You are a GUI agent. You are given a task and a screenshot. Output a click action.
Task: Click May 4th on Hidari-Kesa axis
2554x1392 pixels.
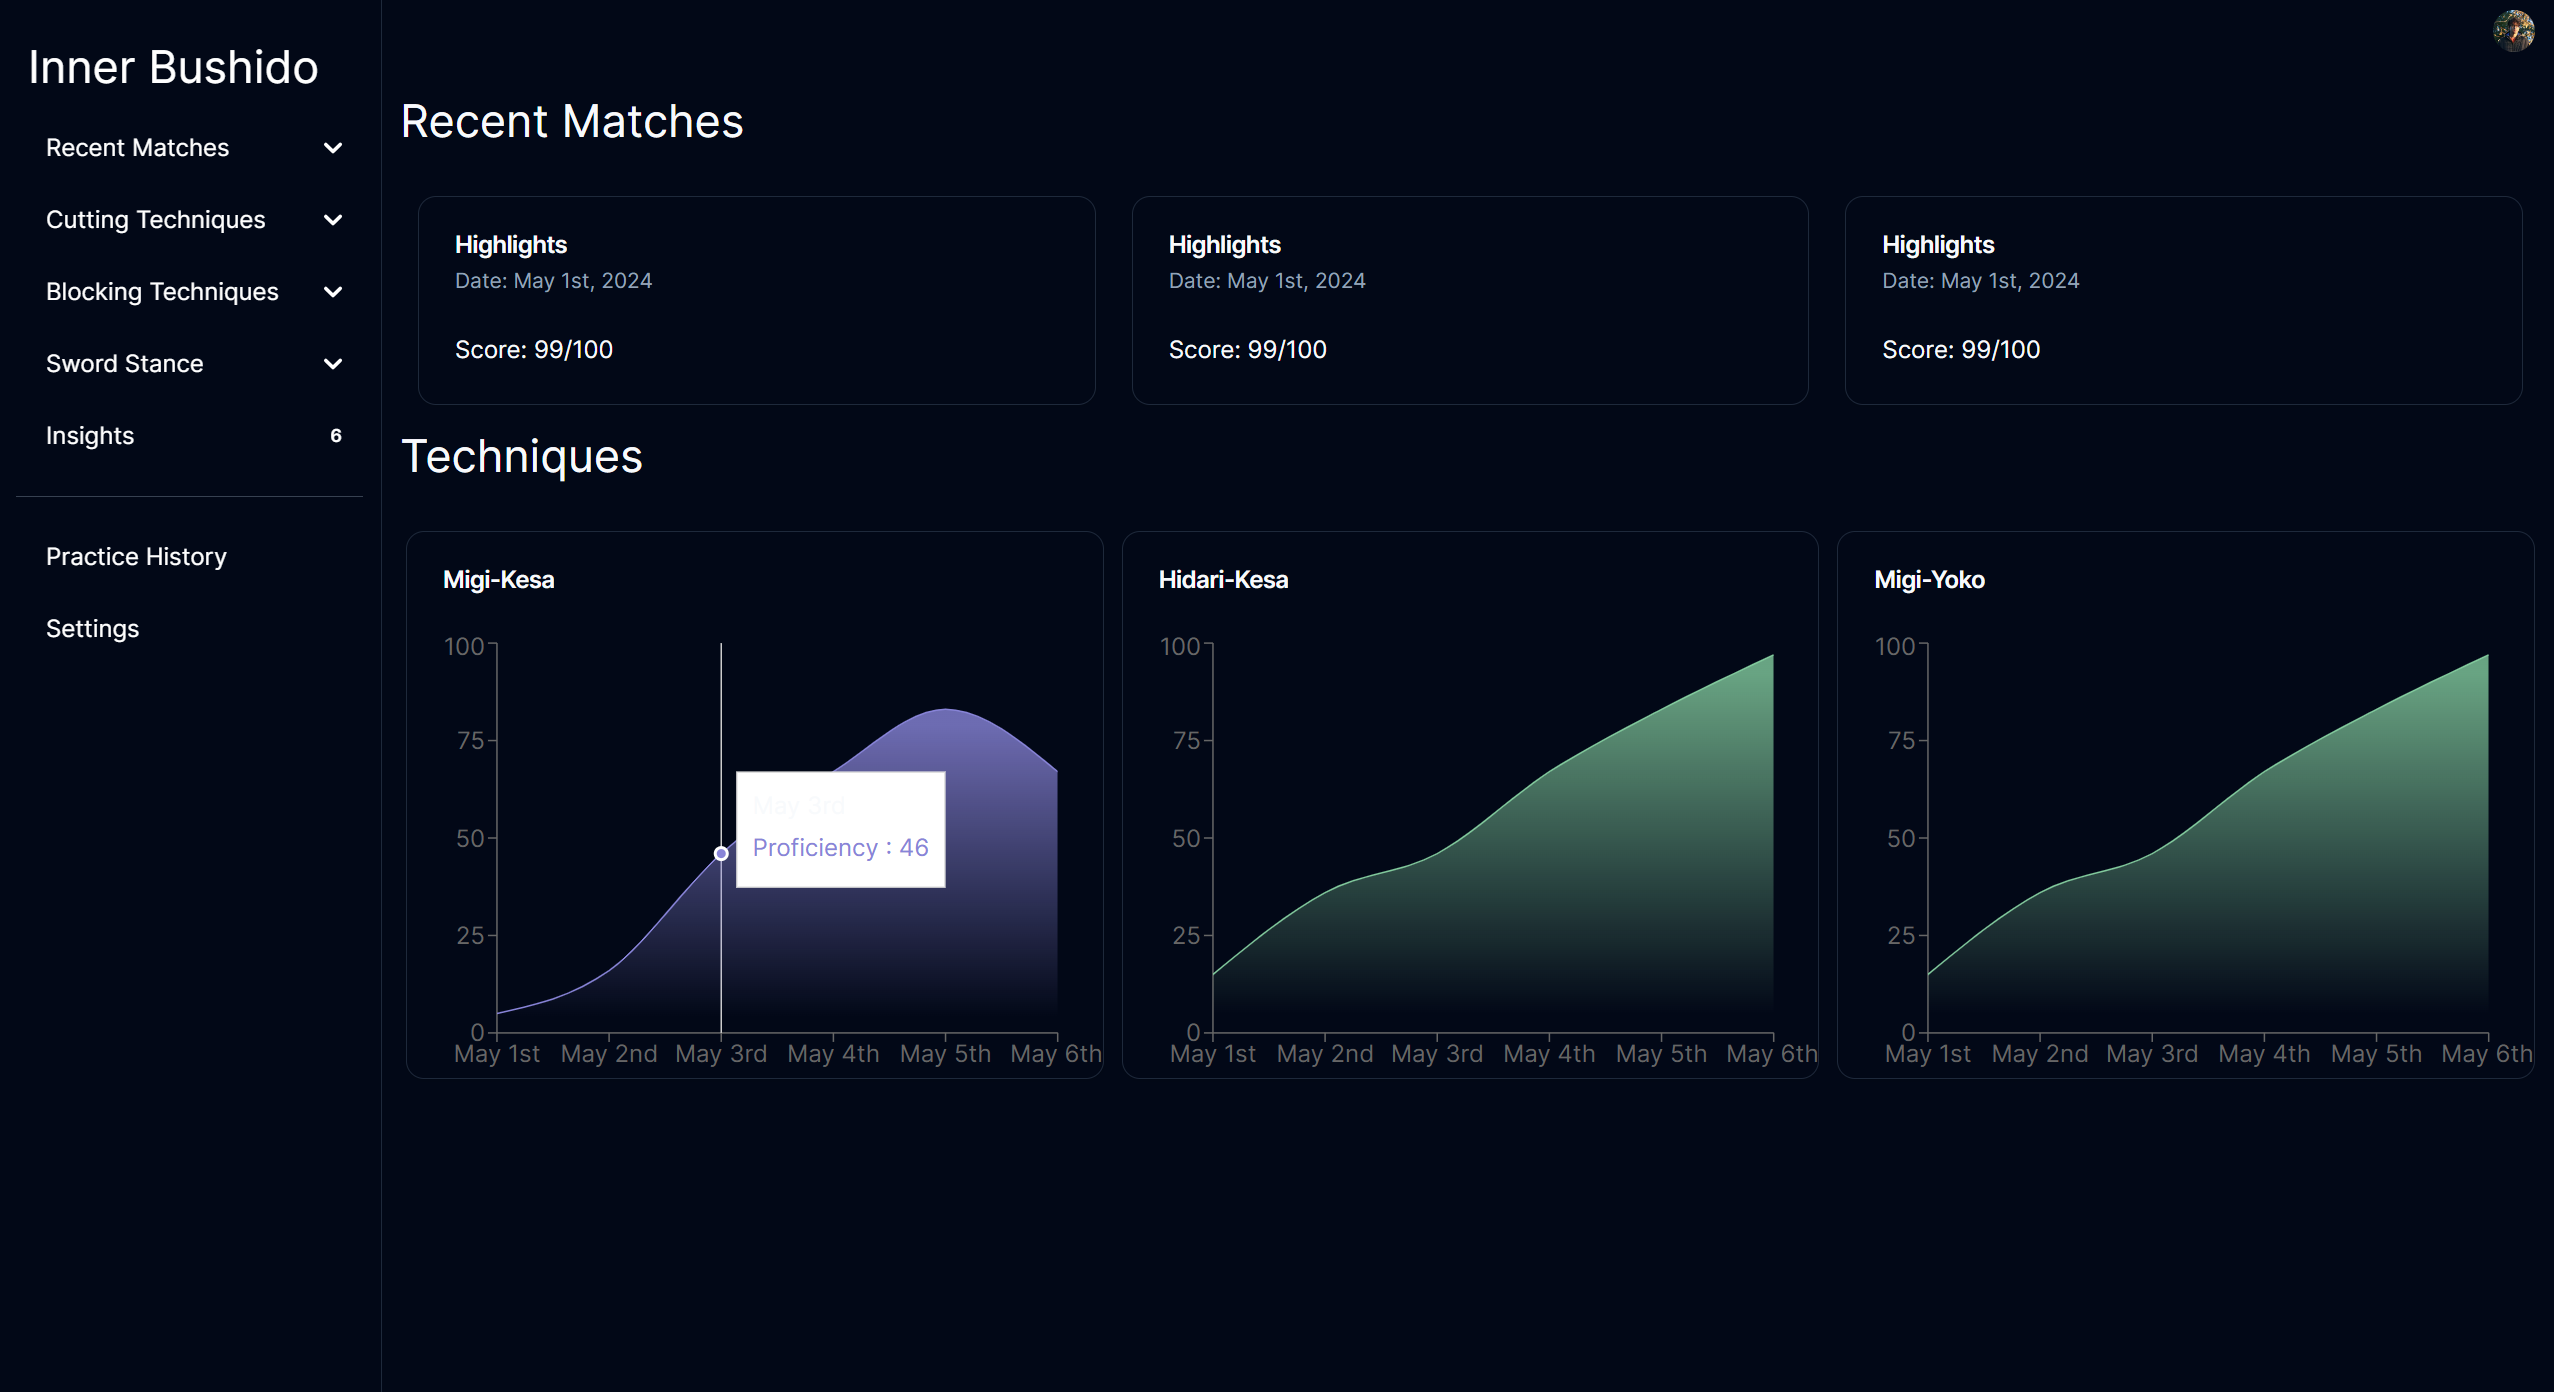pyautogui.click(x=1549, y=1054)
